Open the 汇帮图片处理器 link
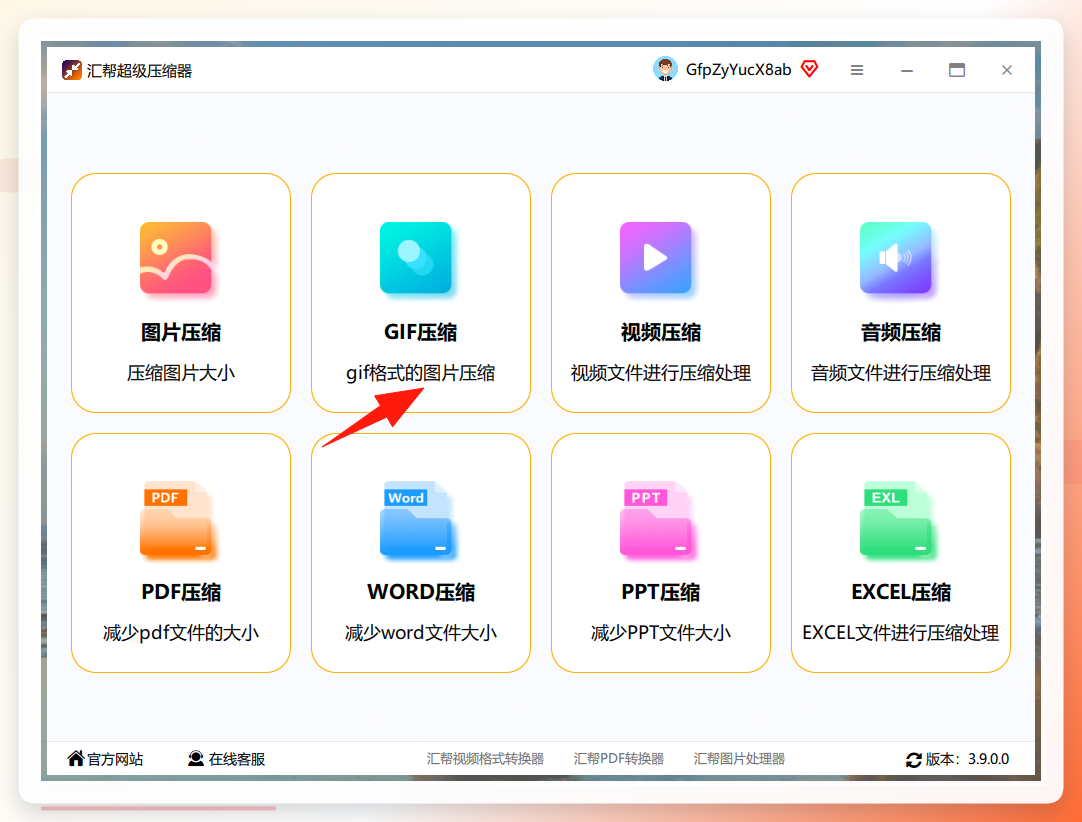This screenshot has height=822, width=1082. (x=739, y=759)
